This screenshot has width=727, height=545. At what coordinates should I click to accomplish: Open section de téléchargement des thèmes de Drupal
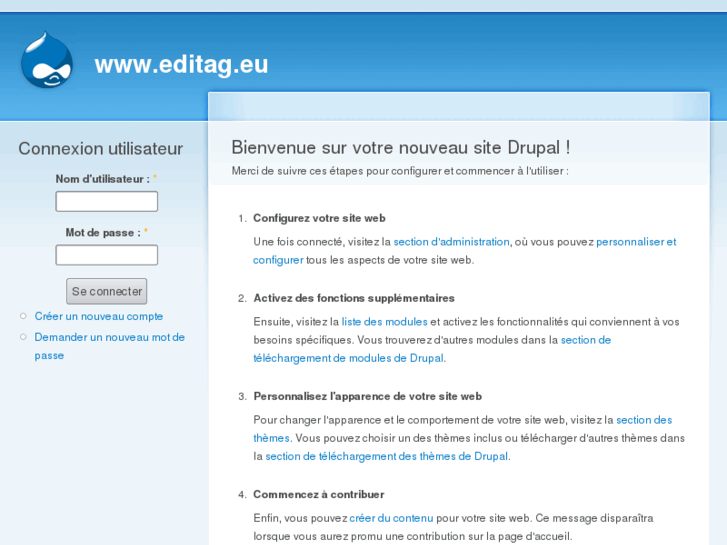click(387, 456)
